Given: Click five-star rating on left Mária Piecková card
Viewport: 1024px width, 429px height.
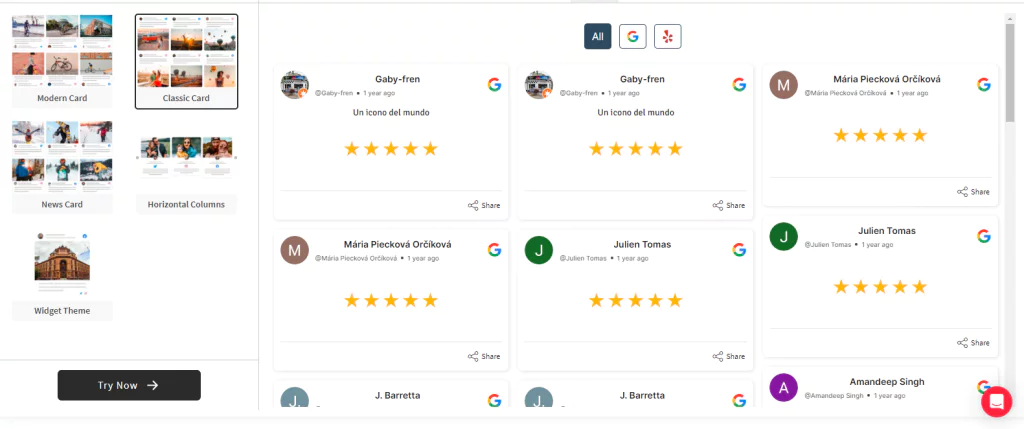Looking at the screenshot, I should coord(391,300).
